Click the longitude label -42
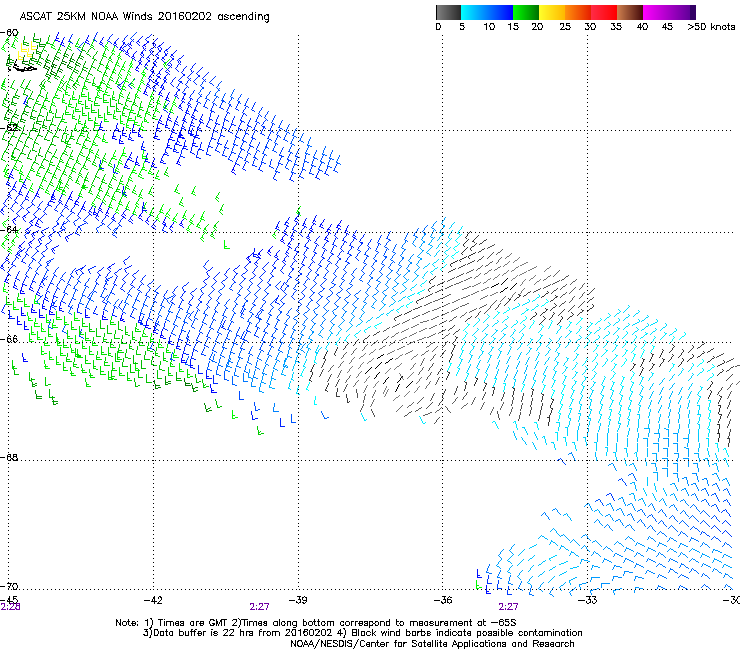Screen dimensions: 740x650 [x=153, y=600]
